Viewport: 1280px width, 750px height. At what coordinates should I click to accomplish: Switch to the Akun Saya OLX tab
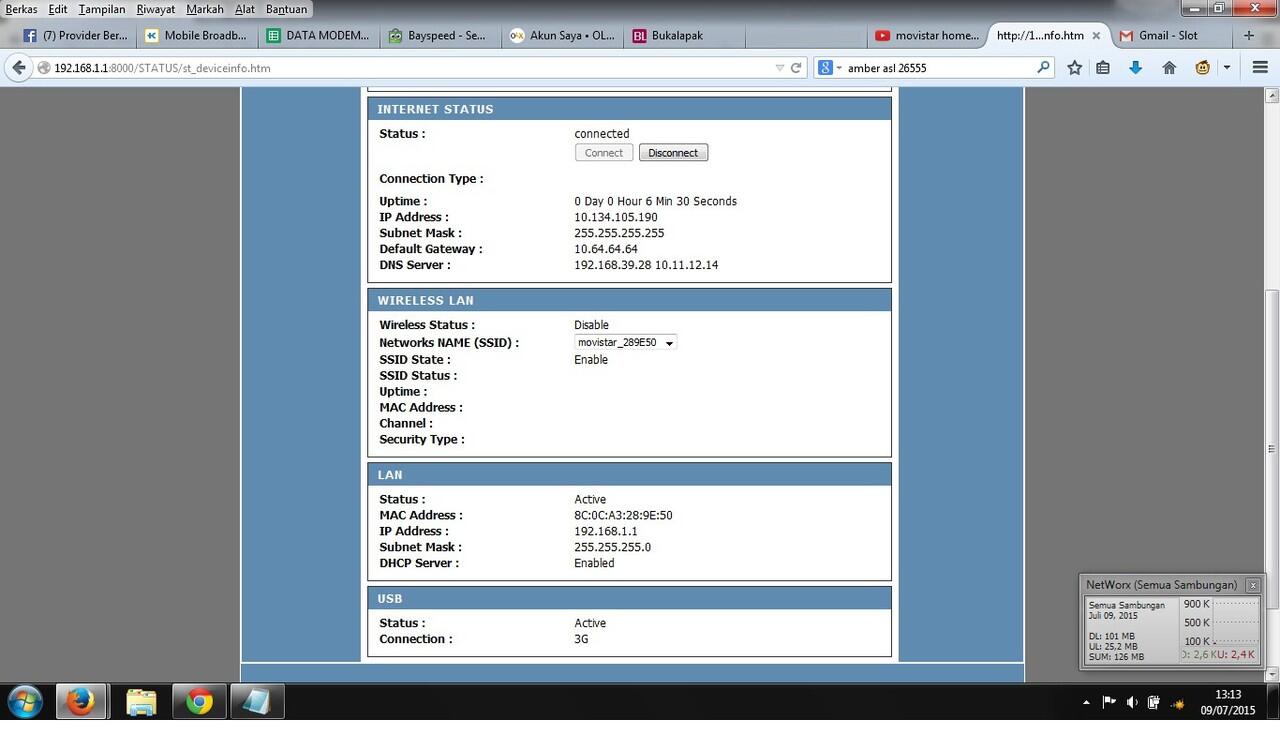(562, 35)
